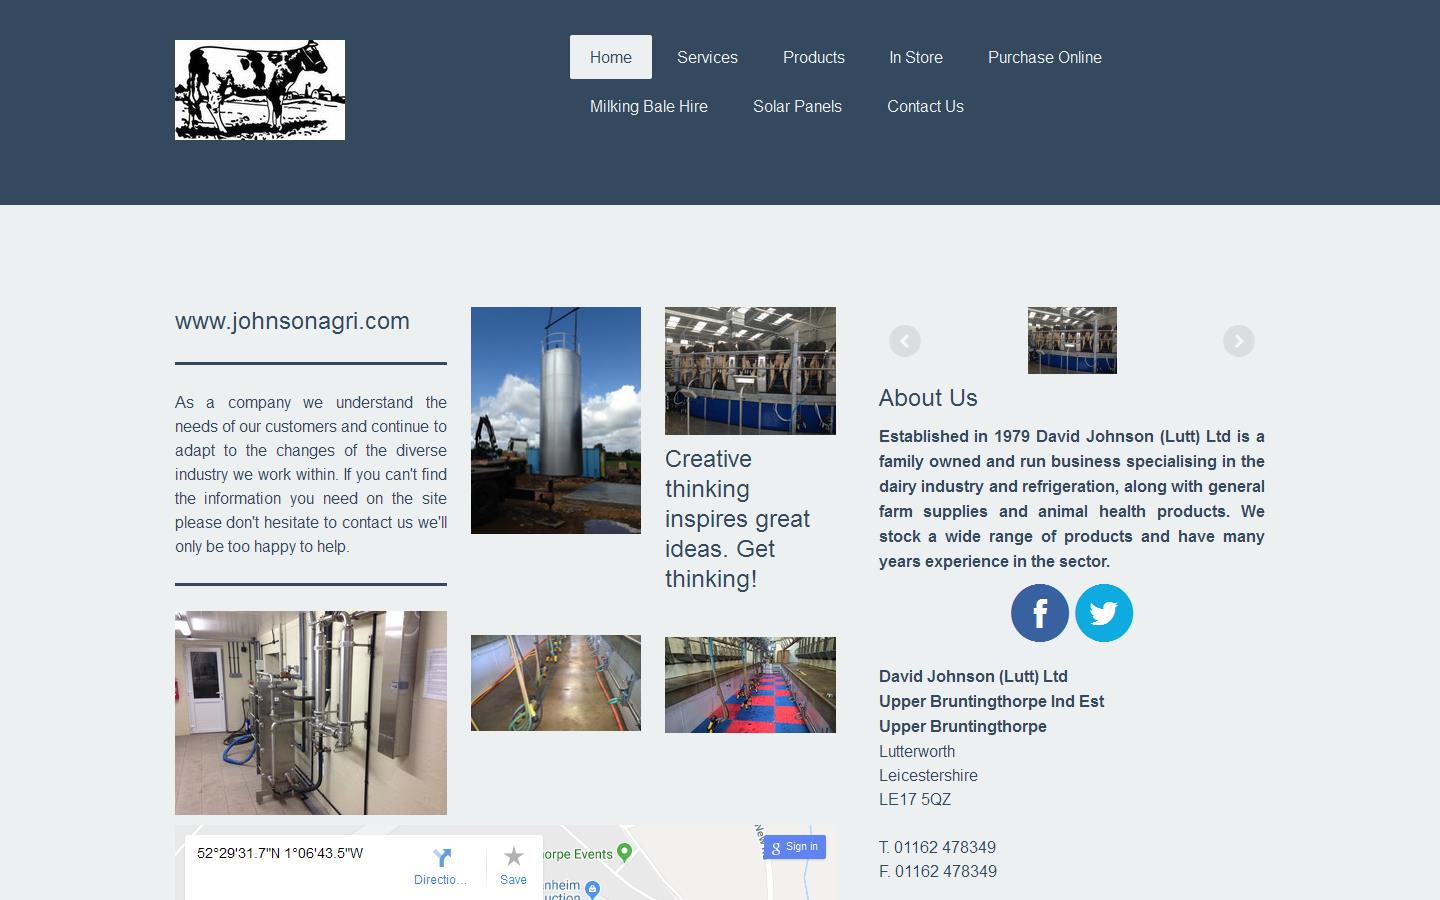Click the red-blue parlour floor image
Viewport: 1440px width, 900px height.
749,684
